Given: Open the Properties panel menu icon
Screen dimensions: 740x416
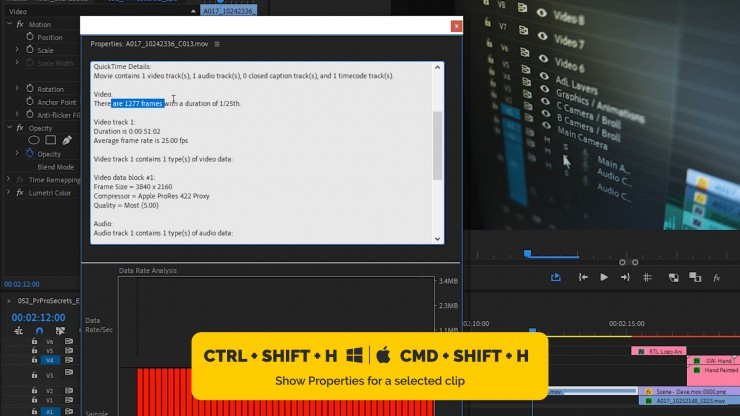Looking at the screenshot, I should point(217,44).
